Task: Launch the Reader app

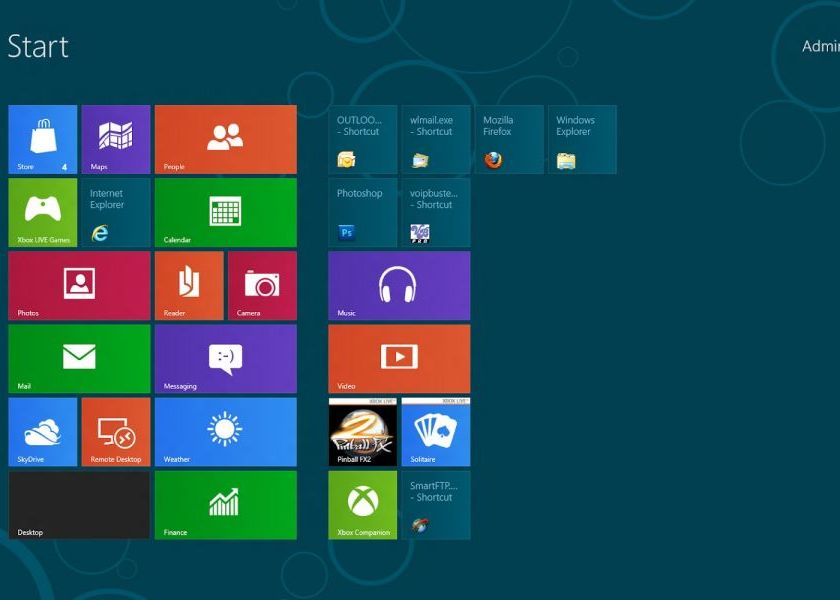Action: (188, 285)
